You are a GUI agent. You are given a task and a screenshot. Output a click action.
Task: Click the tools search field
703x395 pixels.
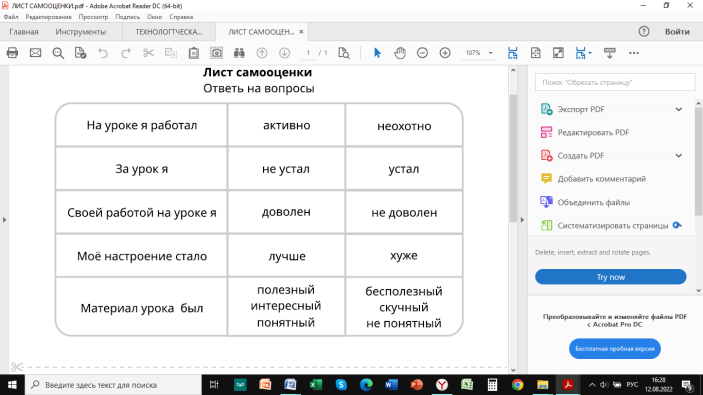pos(615,82)
